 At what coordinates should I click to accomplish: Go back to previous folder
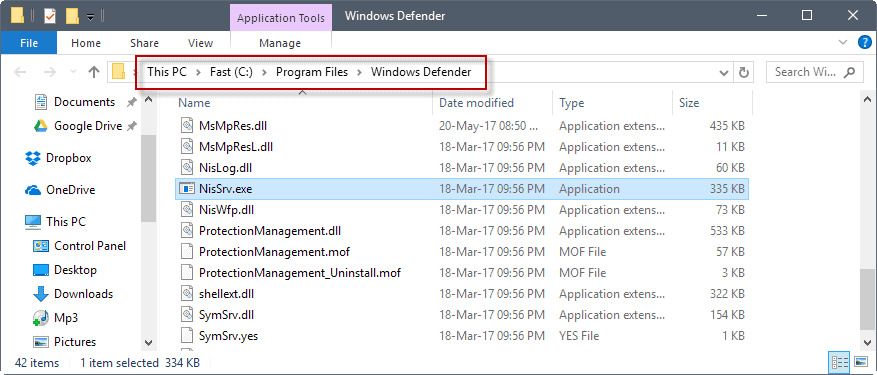[20, 72]
